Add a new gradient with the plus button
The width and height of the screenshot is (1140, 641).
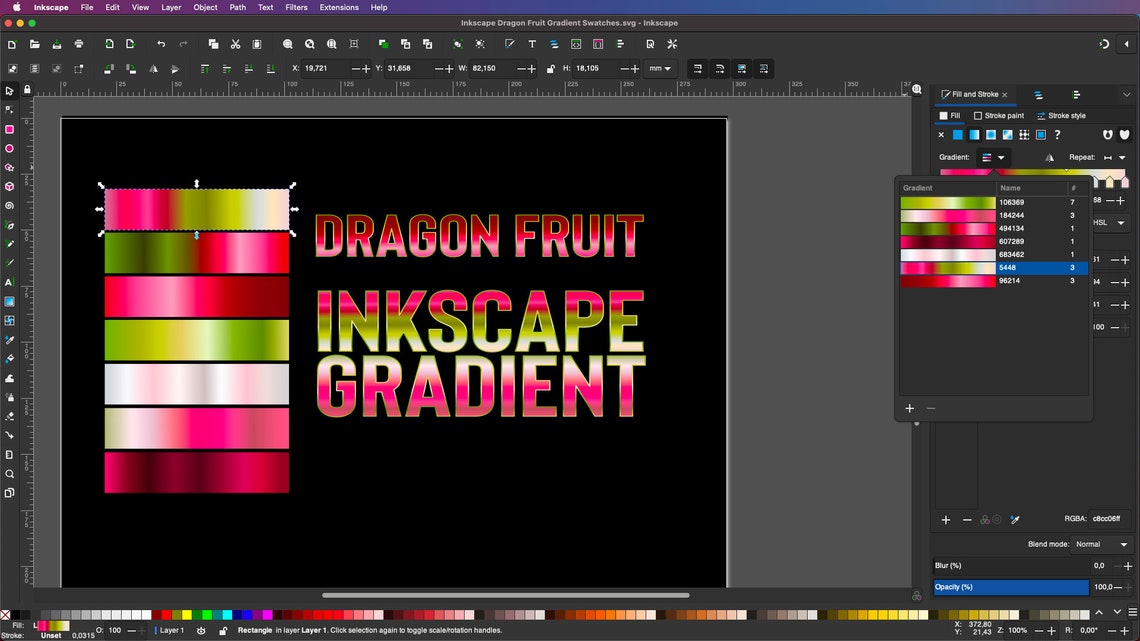coord(909,408)
